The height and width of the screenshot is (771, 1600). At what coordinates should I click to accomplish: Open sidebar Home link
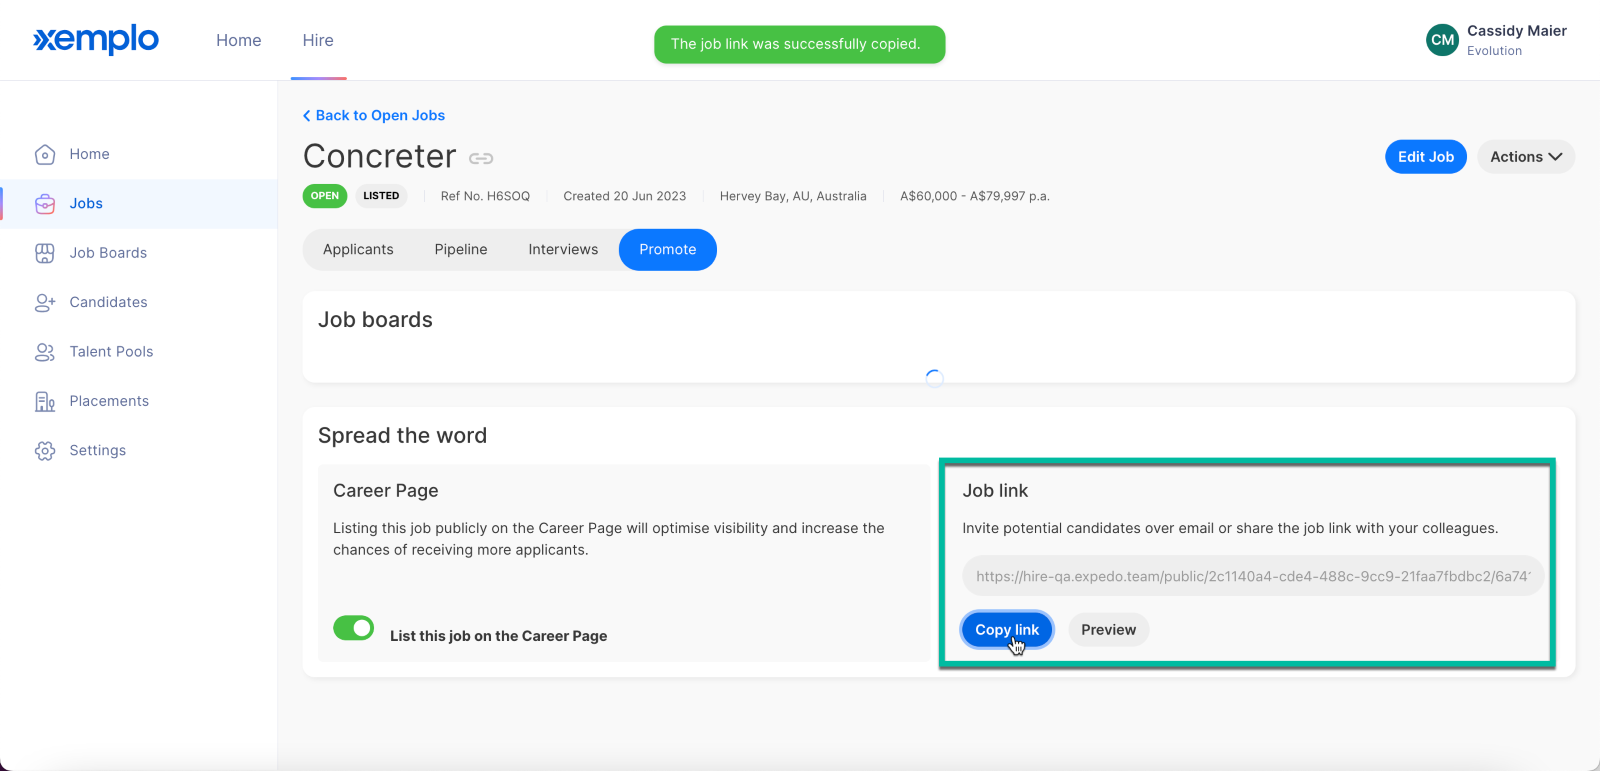(x=139, y=154)
